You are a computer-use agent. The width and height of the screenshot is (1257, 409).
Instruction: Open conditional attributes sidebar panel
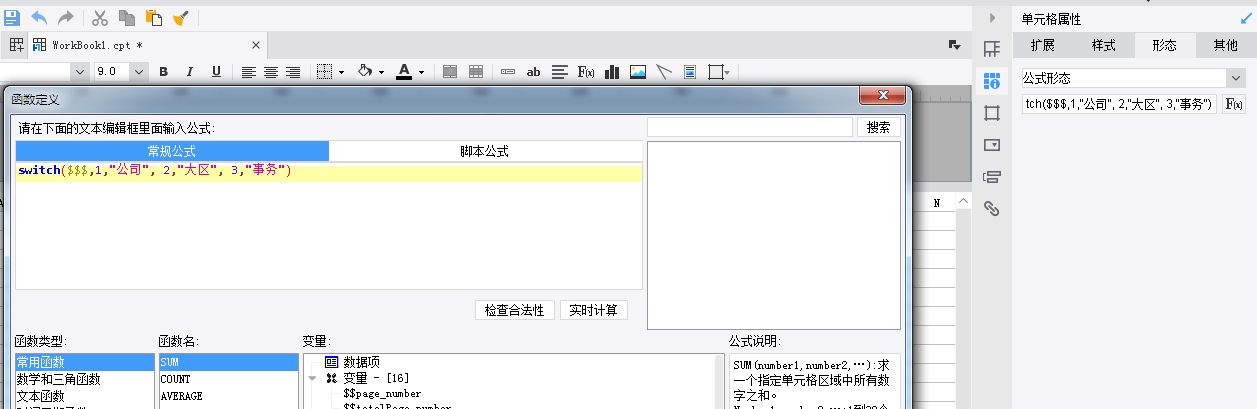pos(991,177)
